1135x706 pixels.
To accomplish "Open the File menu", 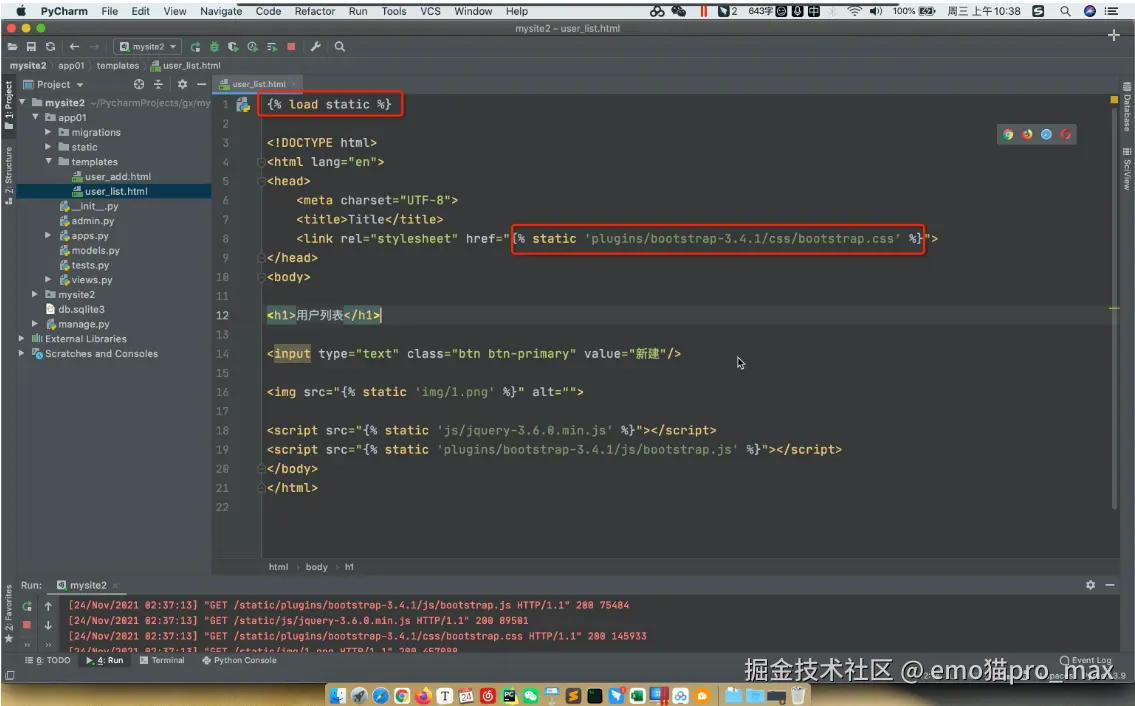I will tap(109, 11).
